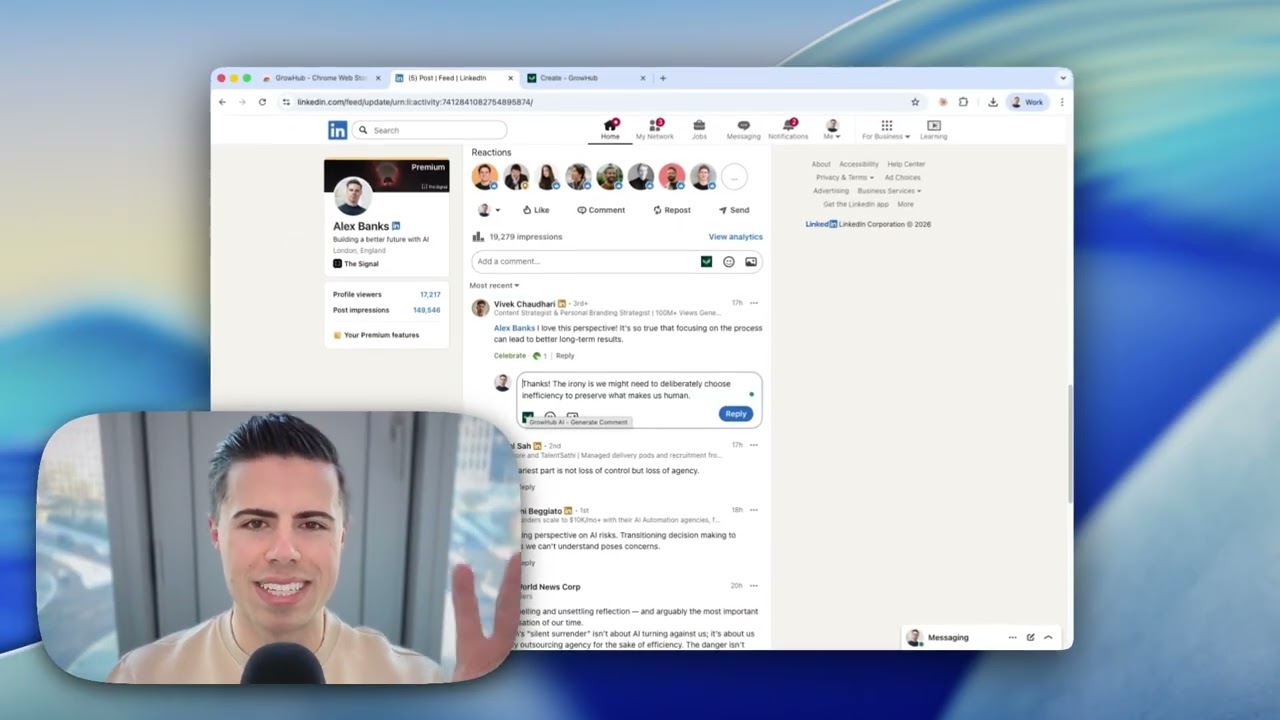Click in the LinkedIn Search field
The width and height of the screenshot is (1280, 720).
pos(428,130)
